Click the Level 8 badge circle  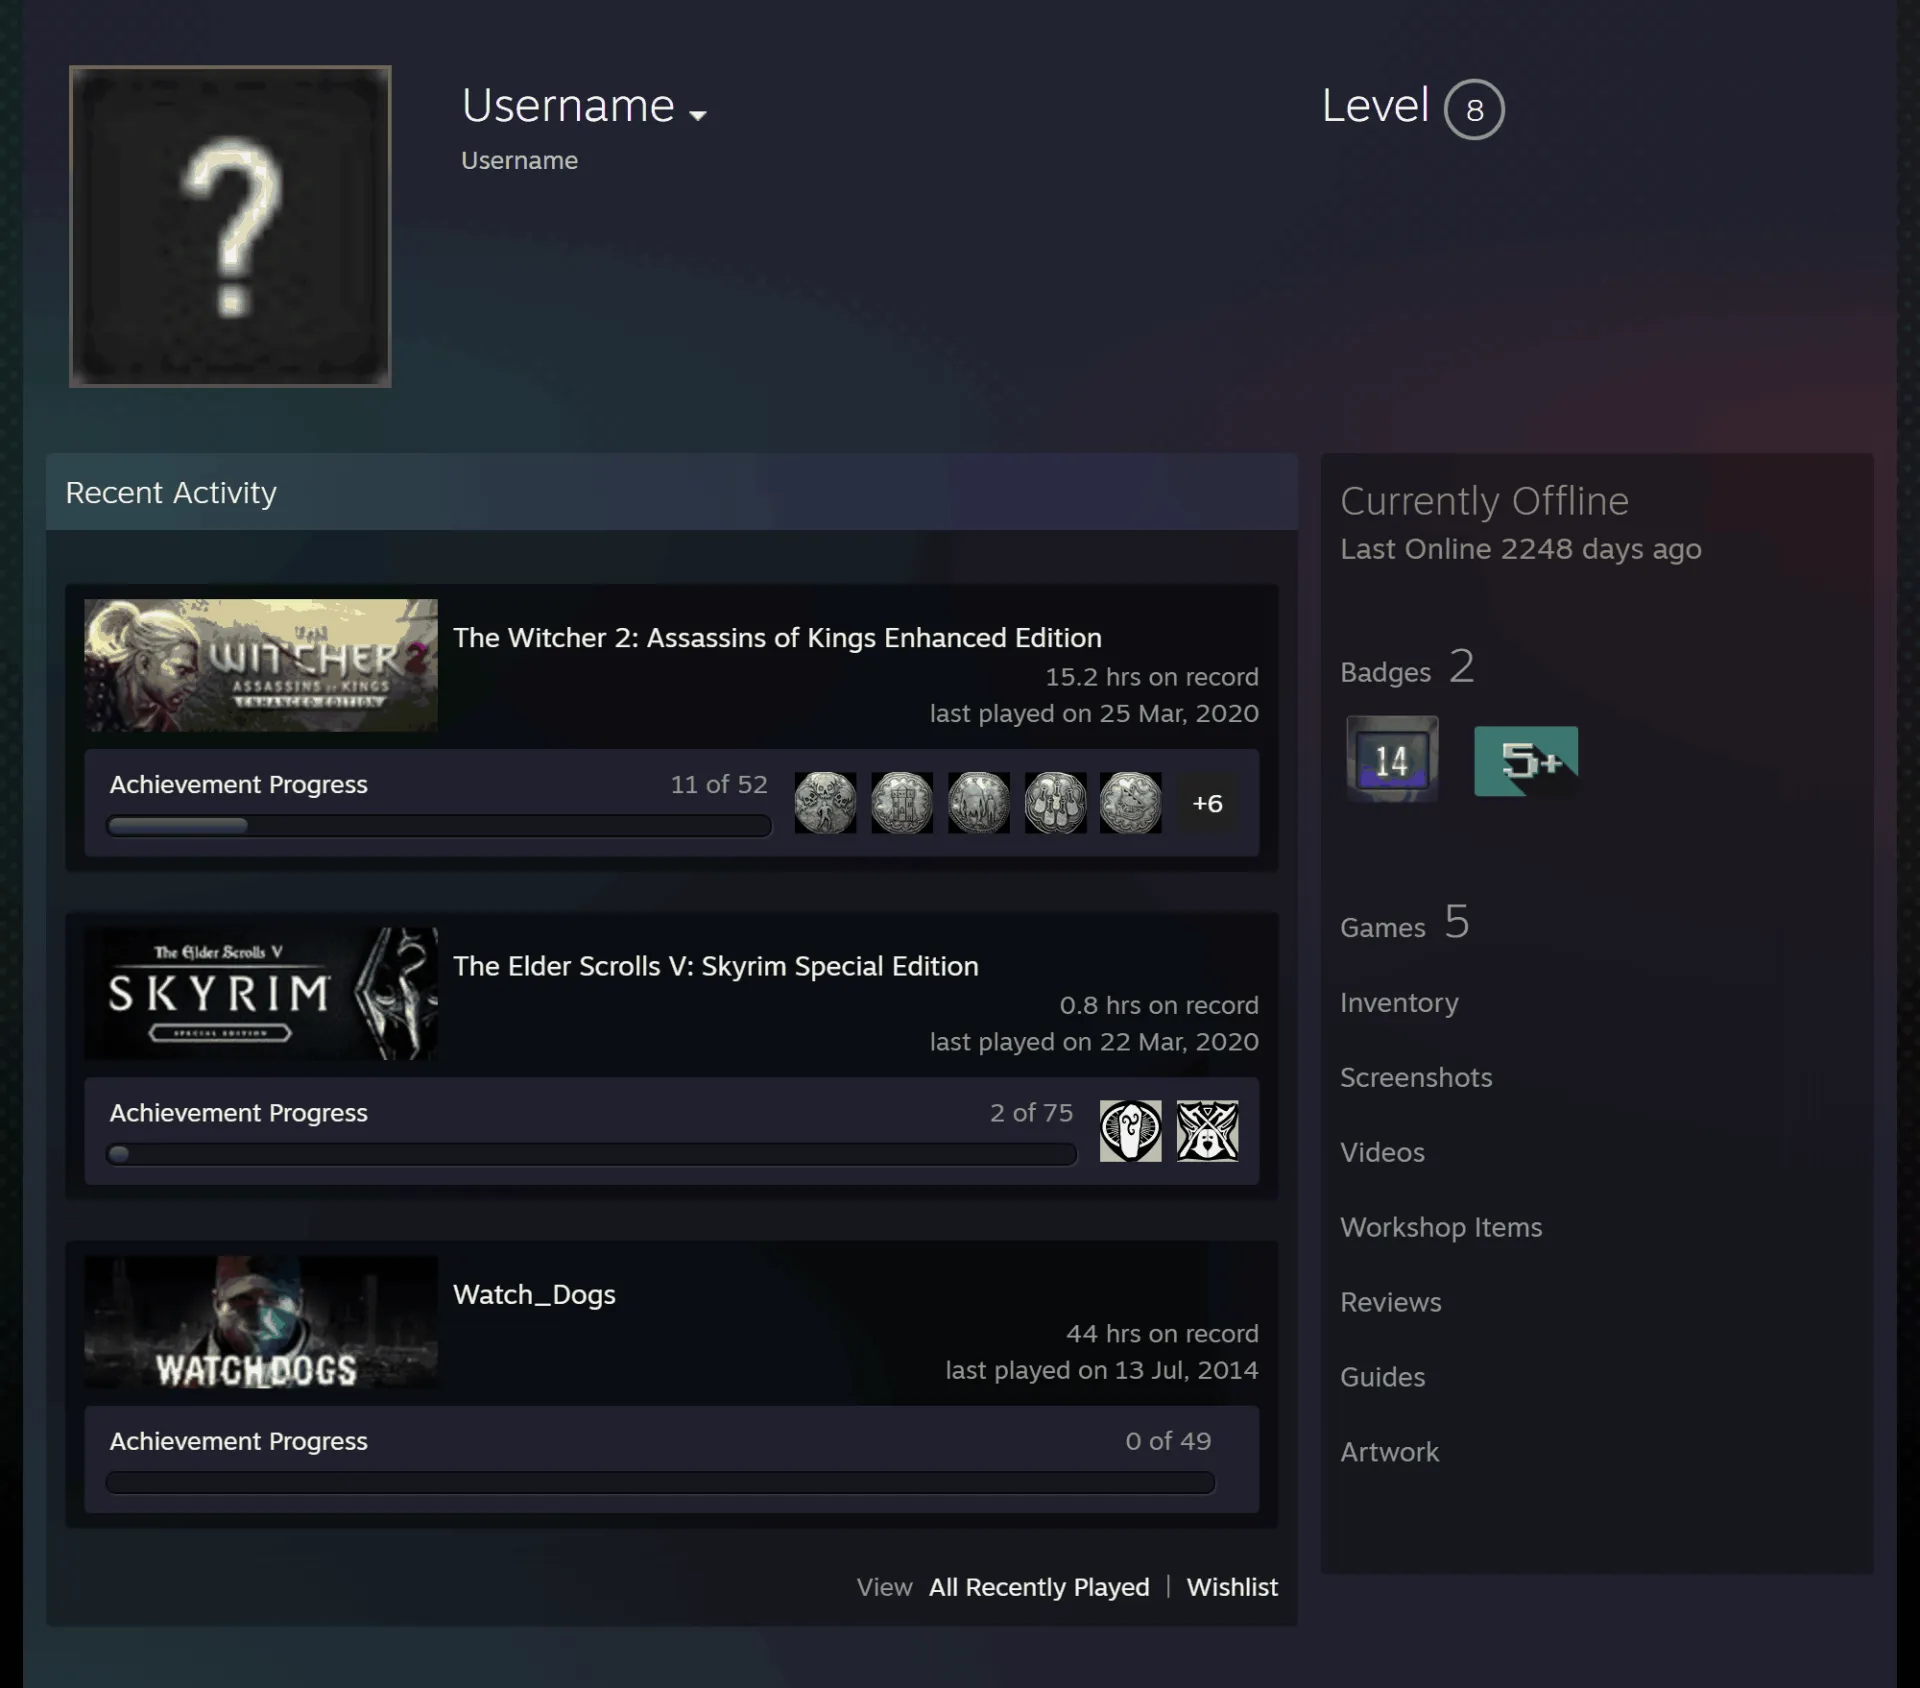pos(1474,109)
